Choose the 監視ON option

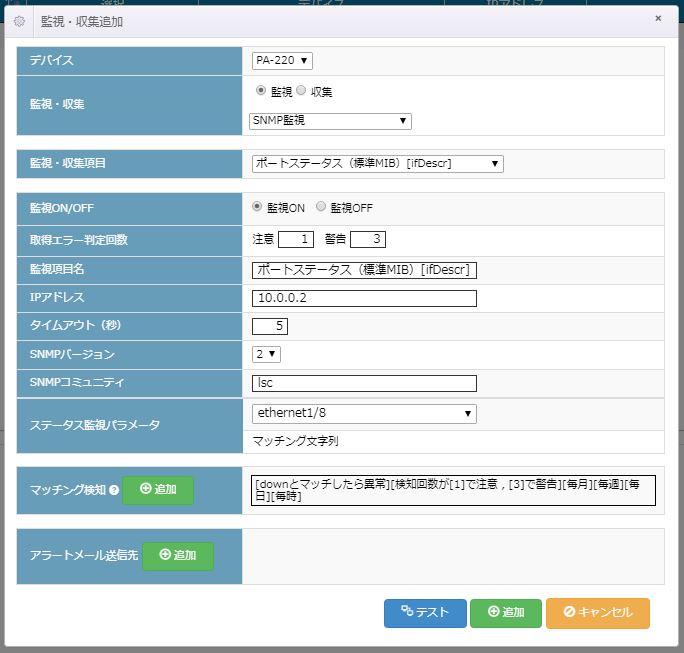258,207
